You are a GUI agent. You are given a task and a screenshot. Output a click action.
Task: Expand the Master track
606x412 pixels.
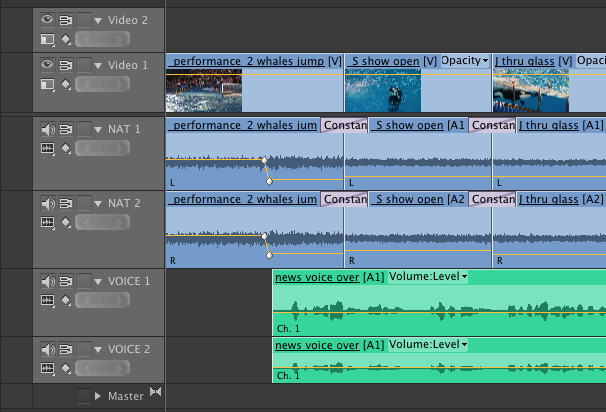pos(98,396)
